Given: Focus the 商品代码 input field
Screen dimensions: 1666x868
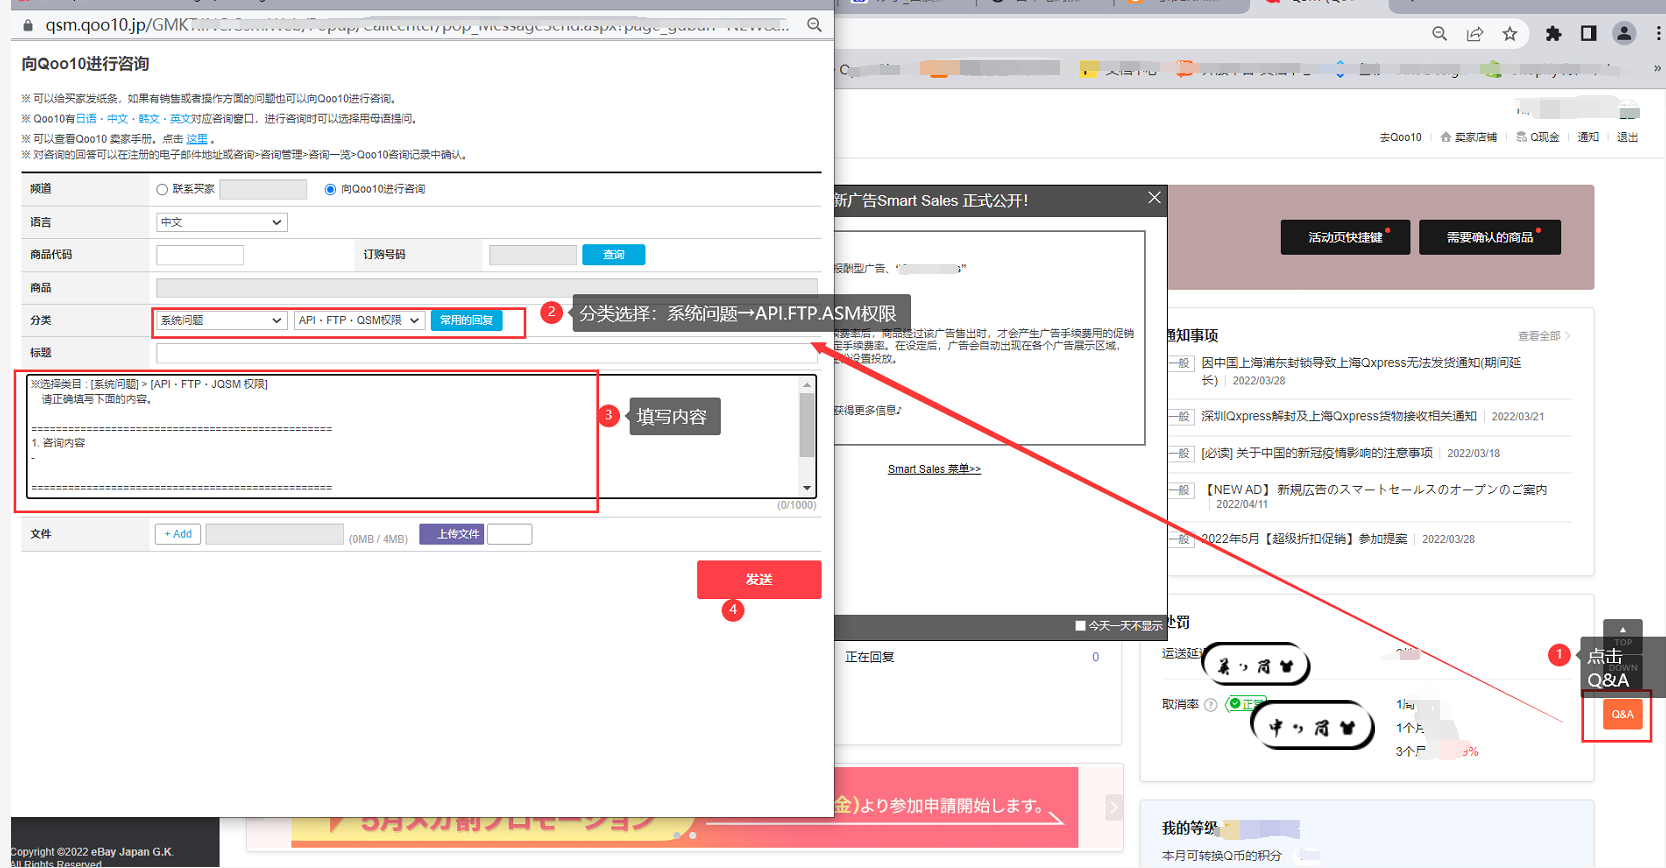Looking at the screenshot, I should pyautogui.click(x=200, y=255).
